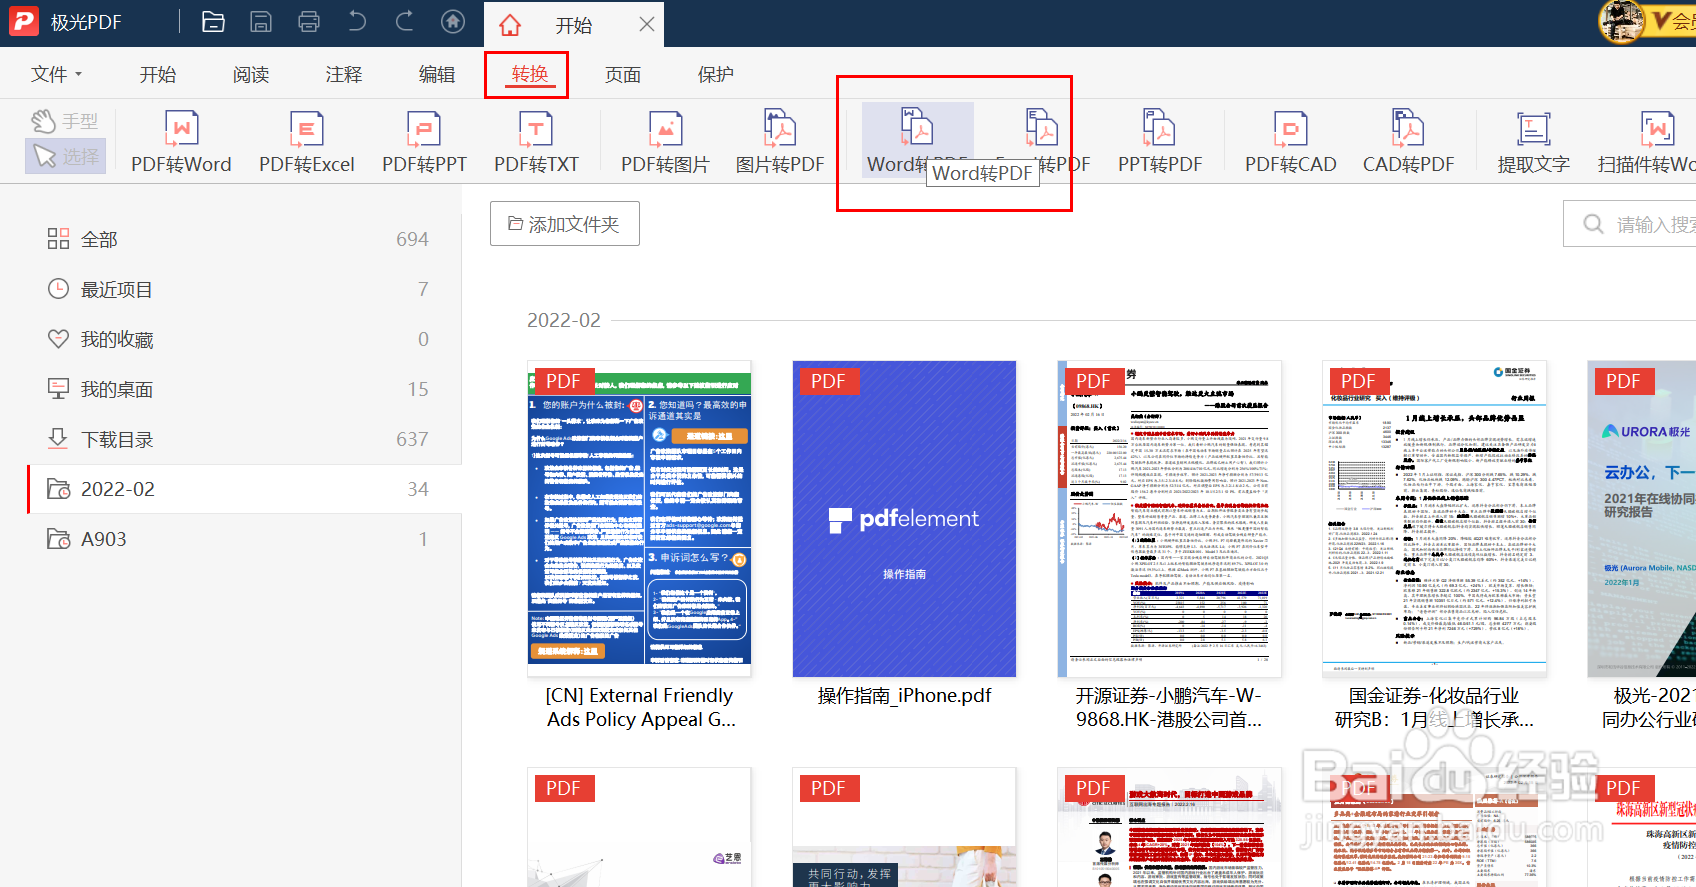Screen dimensions: 1696x887
Task: Open the Aurora 极光 云办公 PDF thumbnail
Action: pos(1642,519)
